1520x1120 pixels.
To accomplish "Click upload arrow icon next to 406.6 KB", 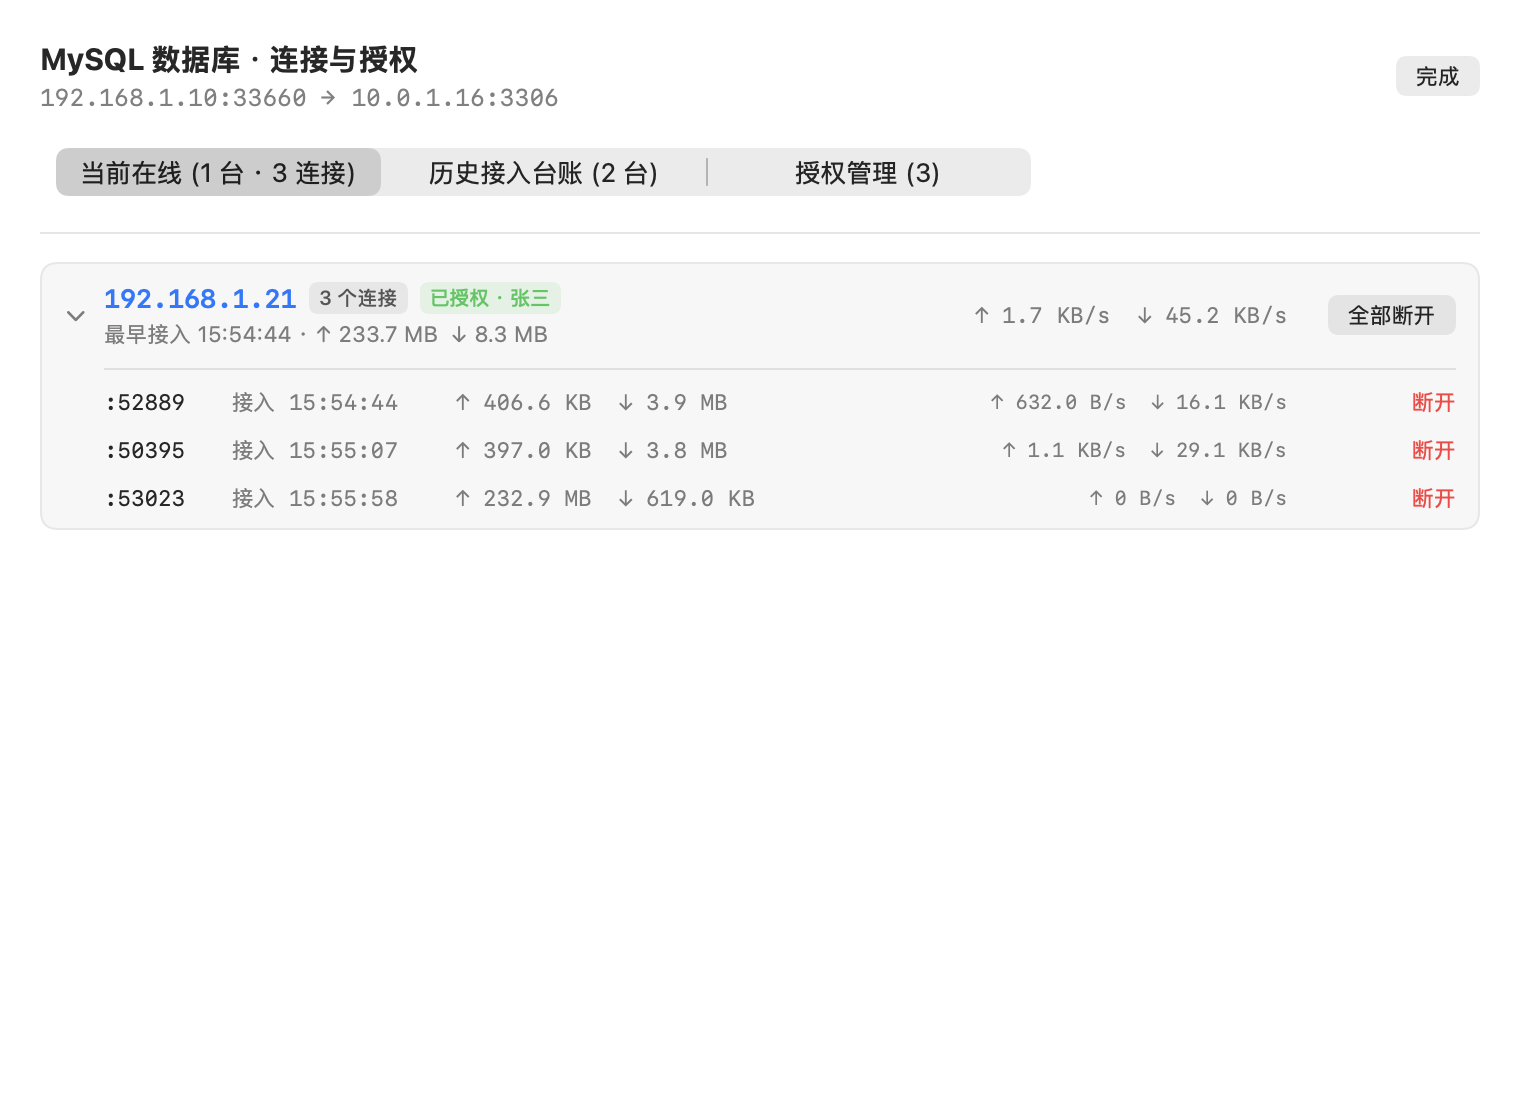I will tap(462, 403).
